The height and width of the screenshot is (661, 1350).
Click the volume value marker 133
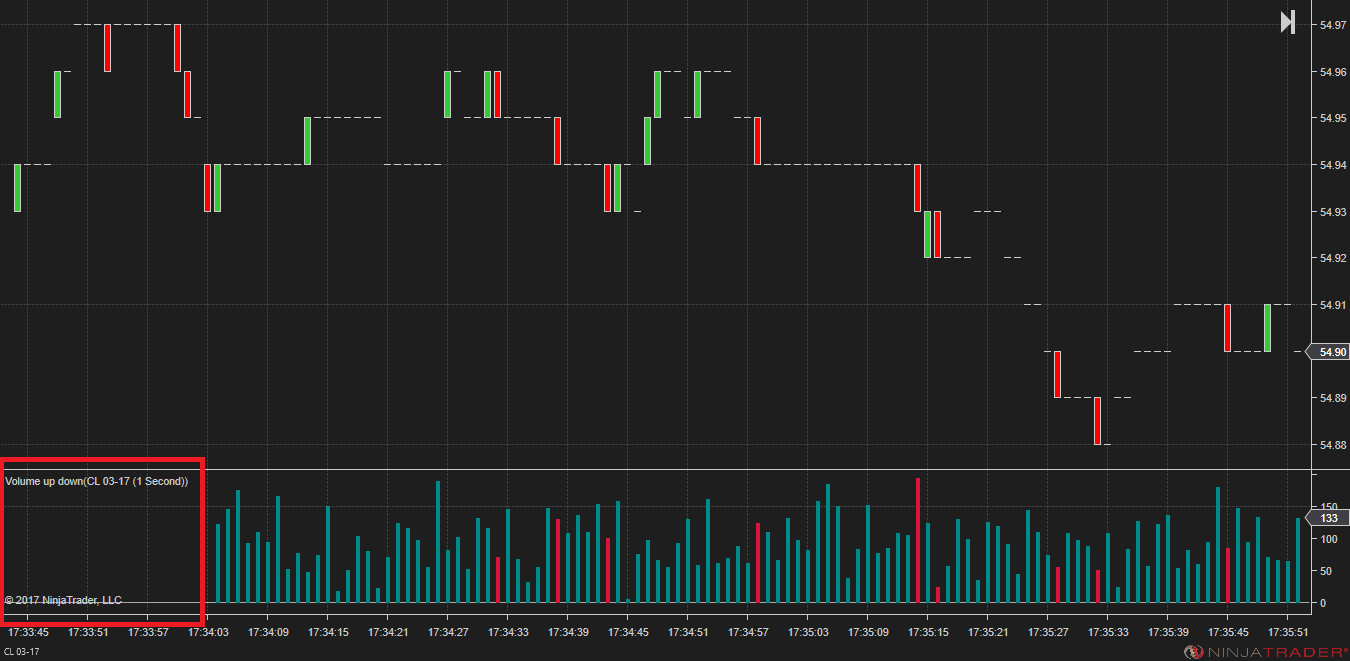coord(1329,519)
